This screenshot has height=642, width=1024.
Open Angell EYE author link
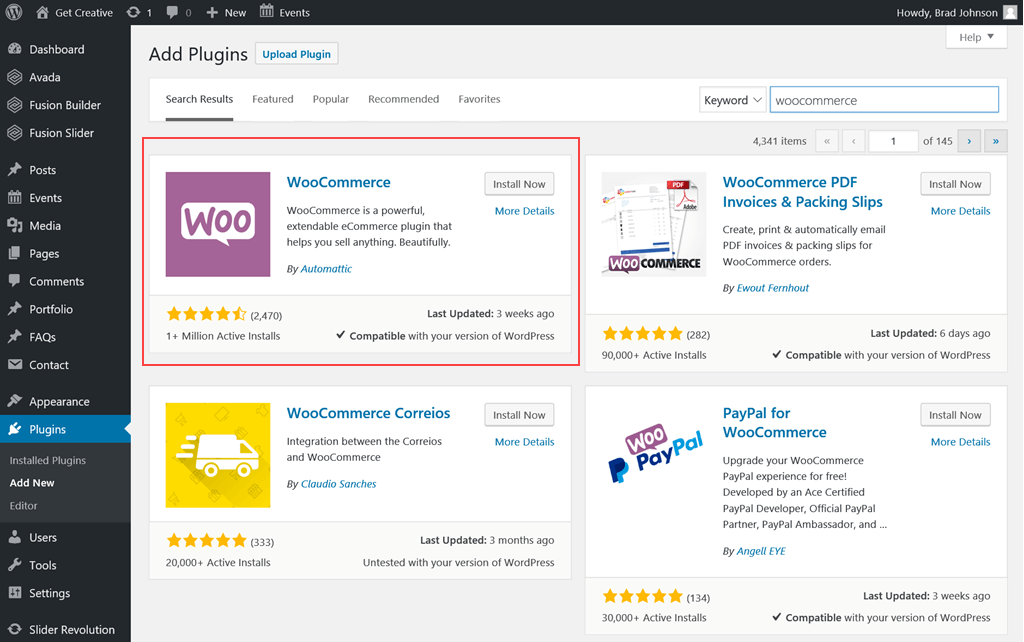point(761,551)
